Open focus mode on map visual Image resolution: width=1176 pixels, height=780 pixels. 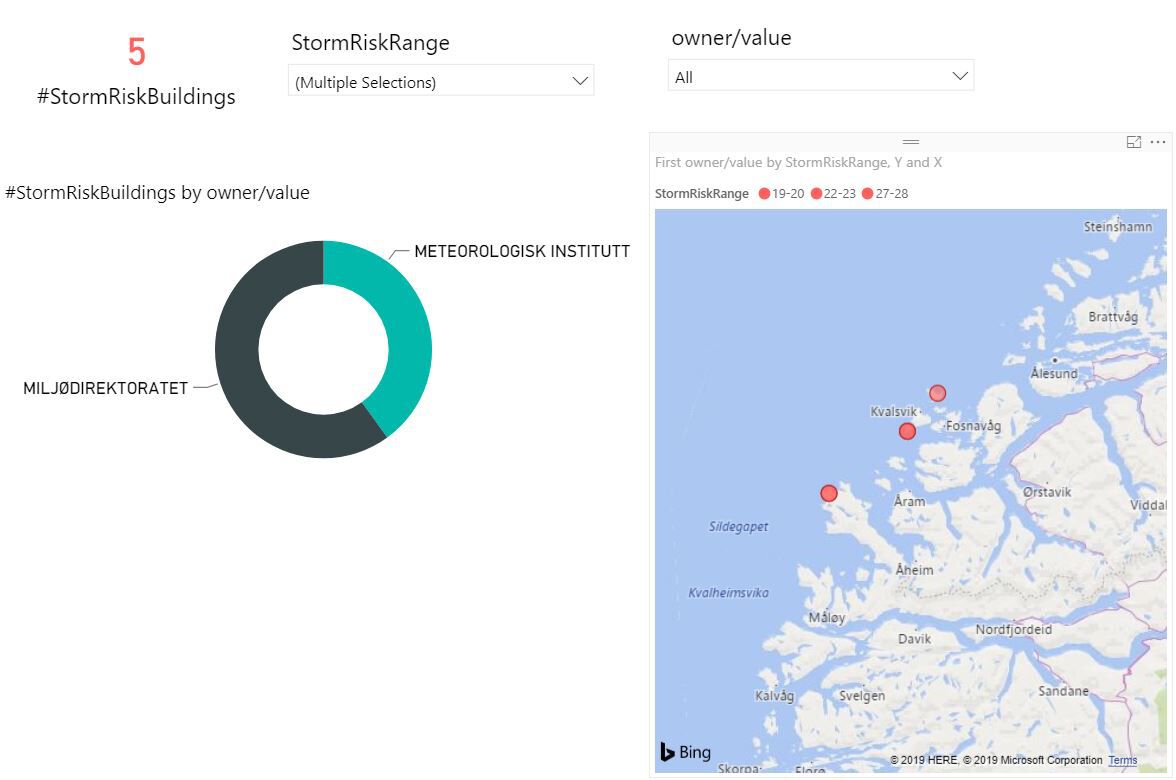point(1133,142)
